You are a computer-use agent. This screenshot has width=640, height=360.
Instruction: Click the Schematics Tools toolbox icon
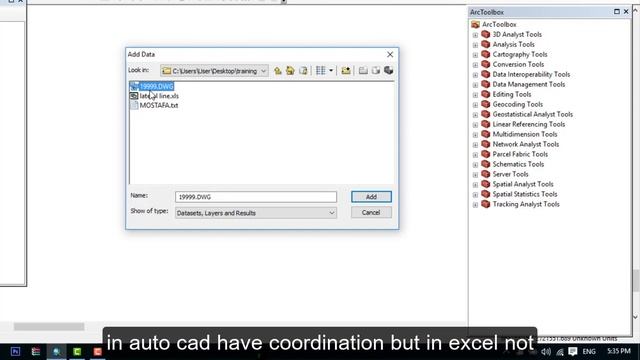pyautogui.click(x=486, y=164)
